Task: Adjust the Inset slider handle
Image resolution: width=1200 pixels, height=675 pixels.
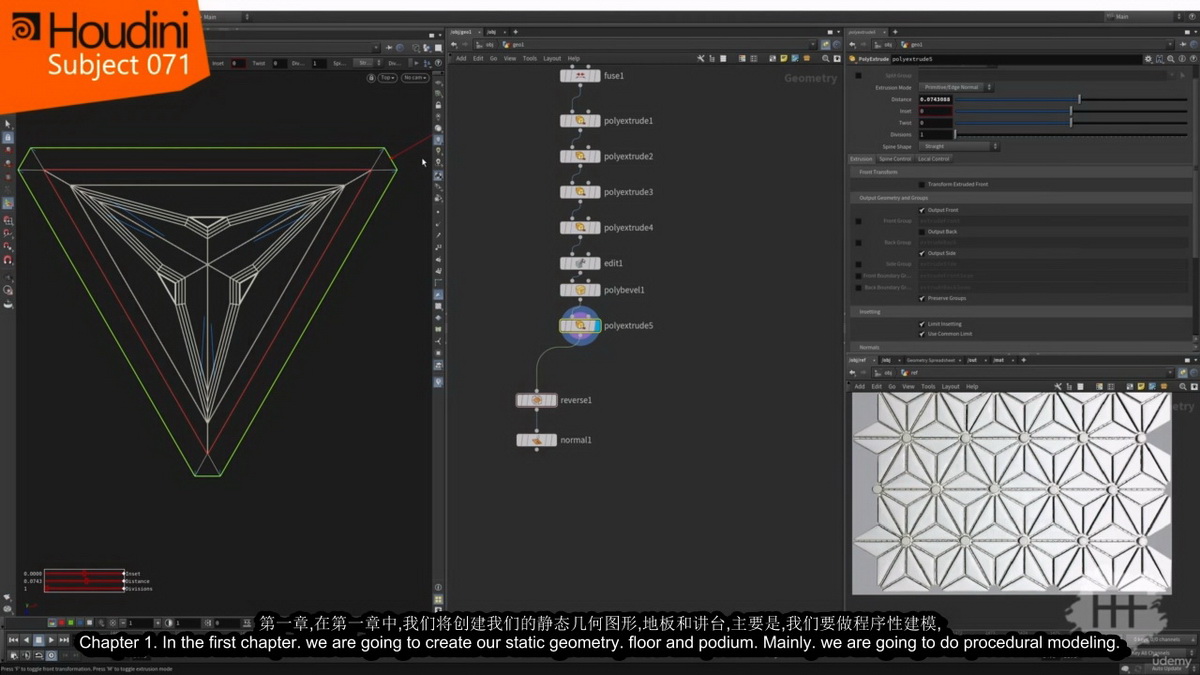Action: point(1071,111)
